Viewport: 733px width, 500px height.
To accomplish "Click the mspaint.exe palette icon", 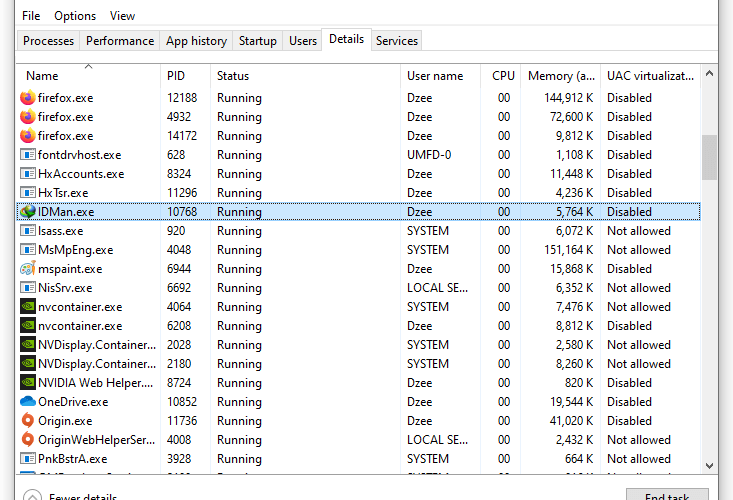I will pos(28,269).
